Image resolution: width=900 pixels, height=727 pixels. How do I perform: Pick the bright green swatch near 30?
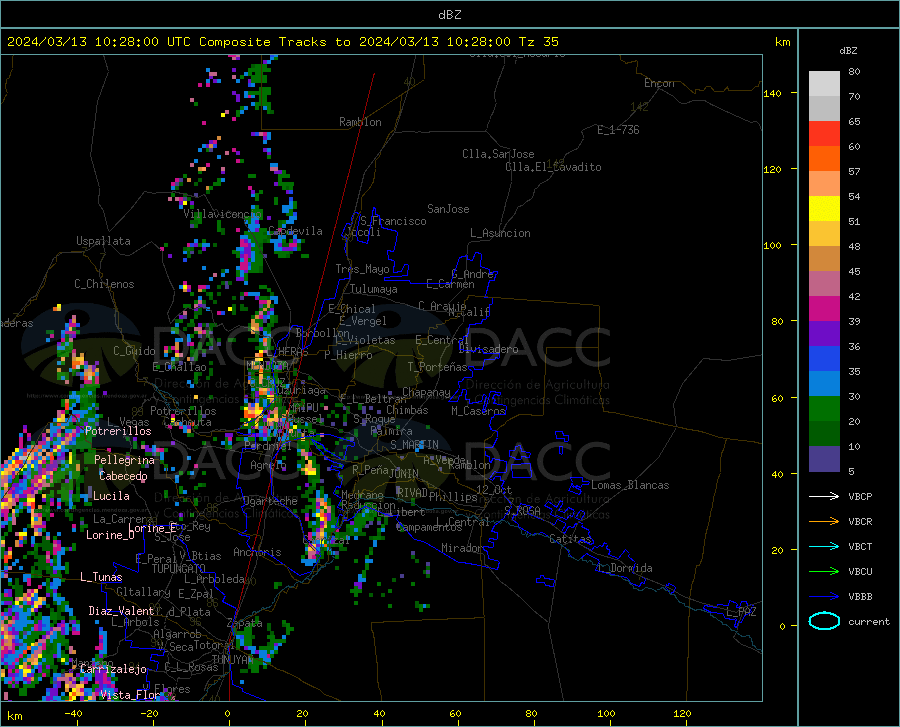click(824, 409)
